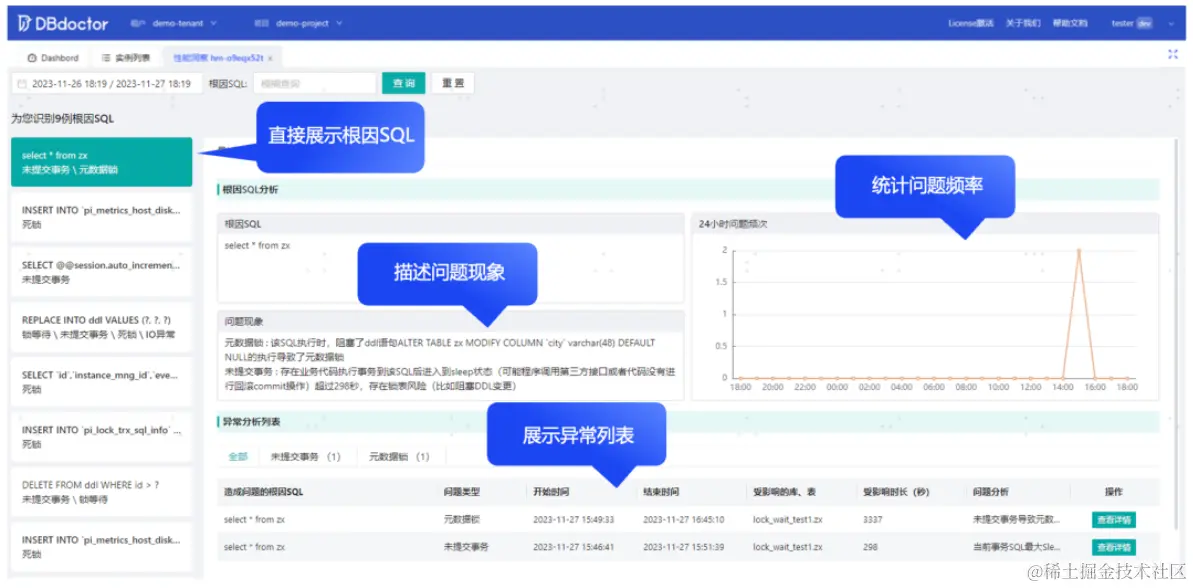
Task: Toggle fullscreen with the expand icon
Action: 1172,55
